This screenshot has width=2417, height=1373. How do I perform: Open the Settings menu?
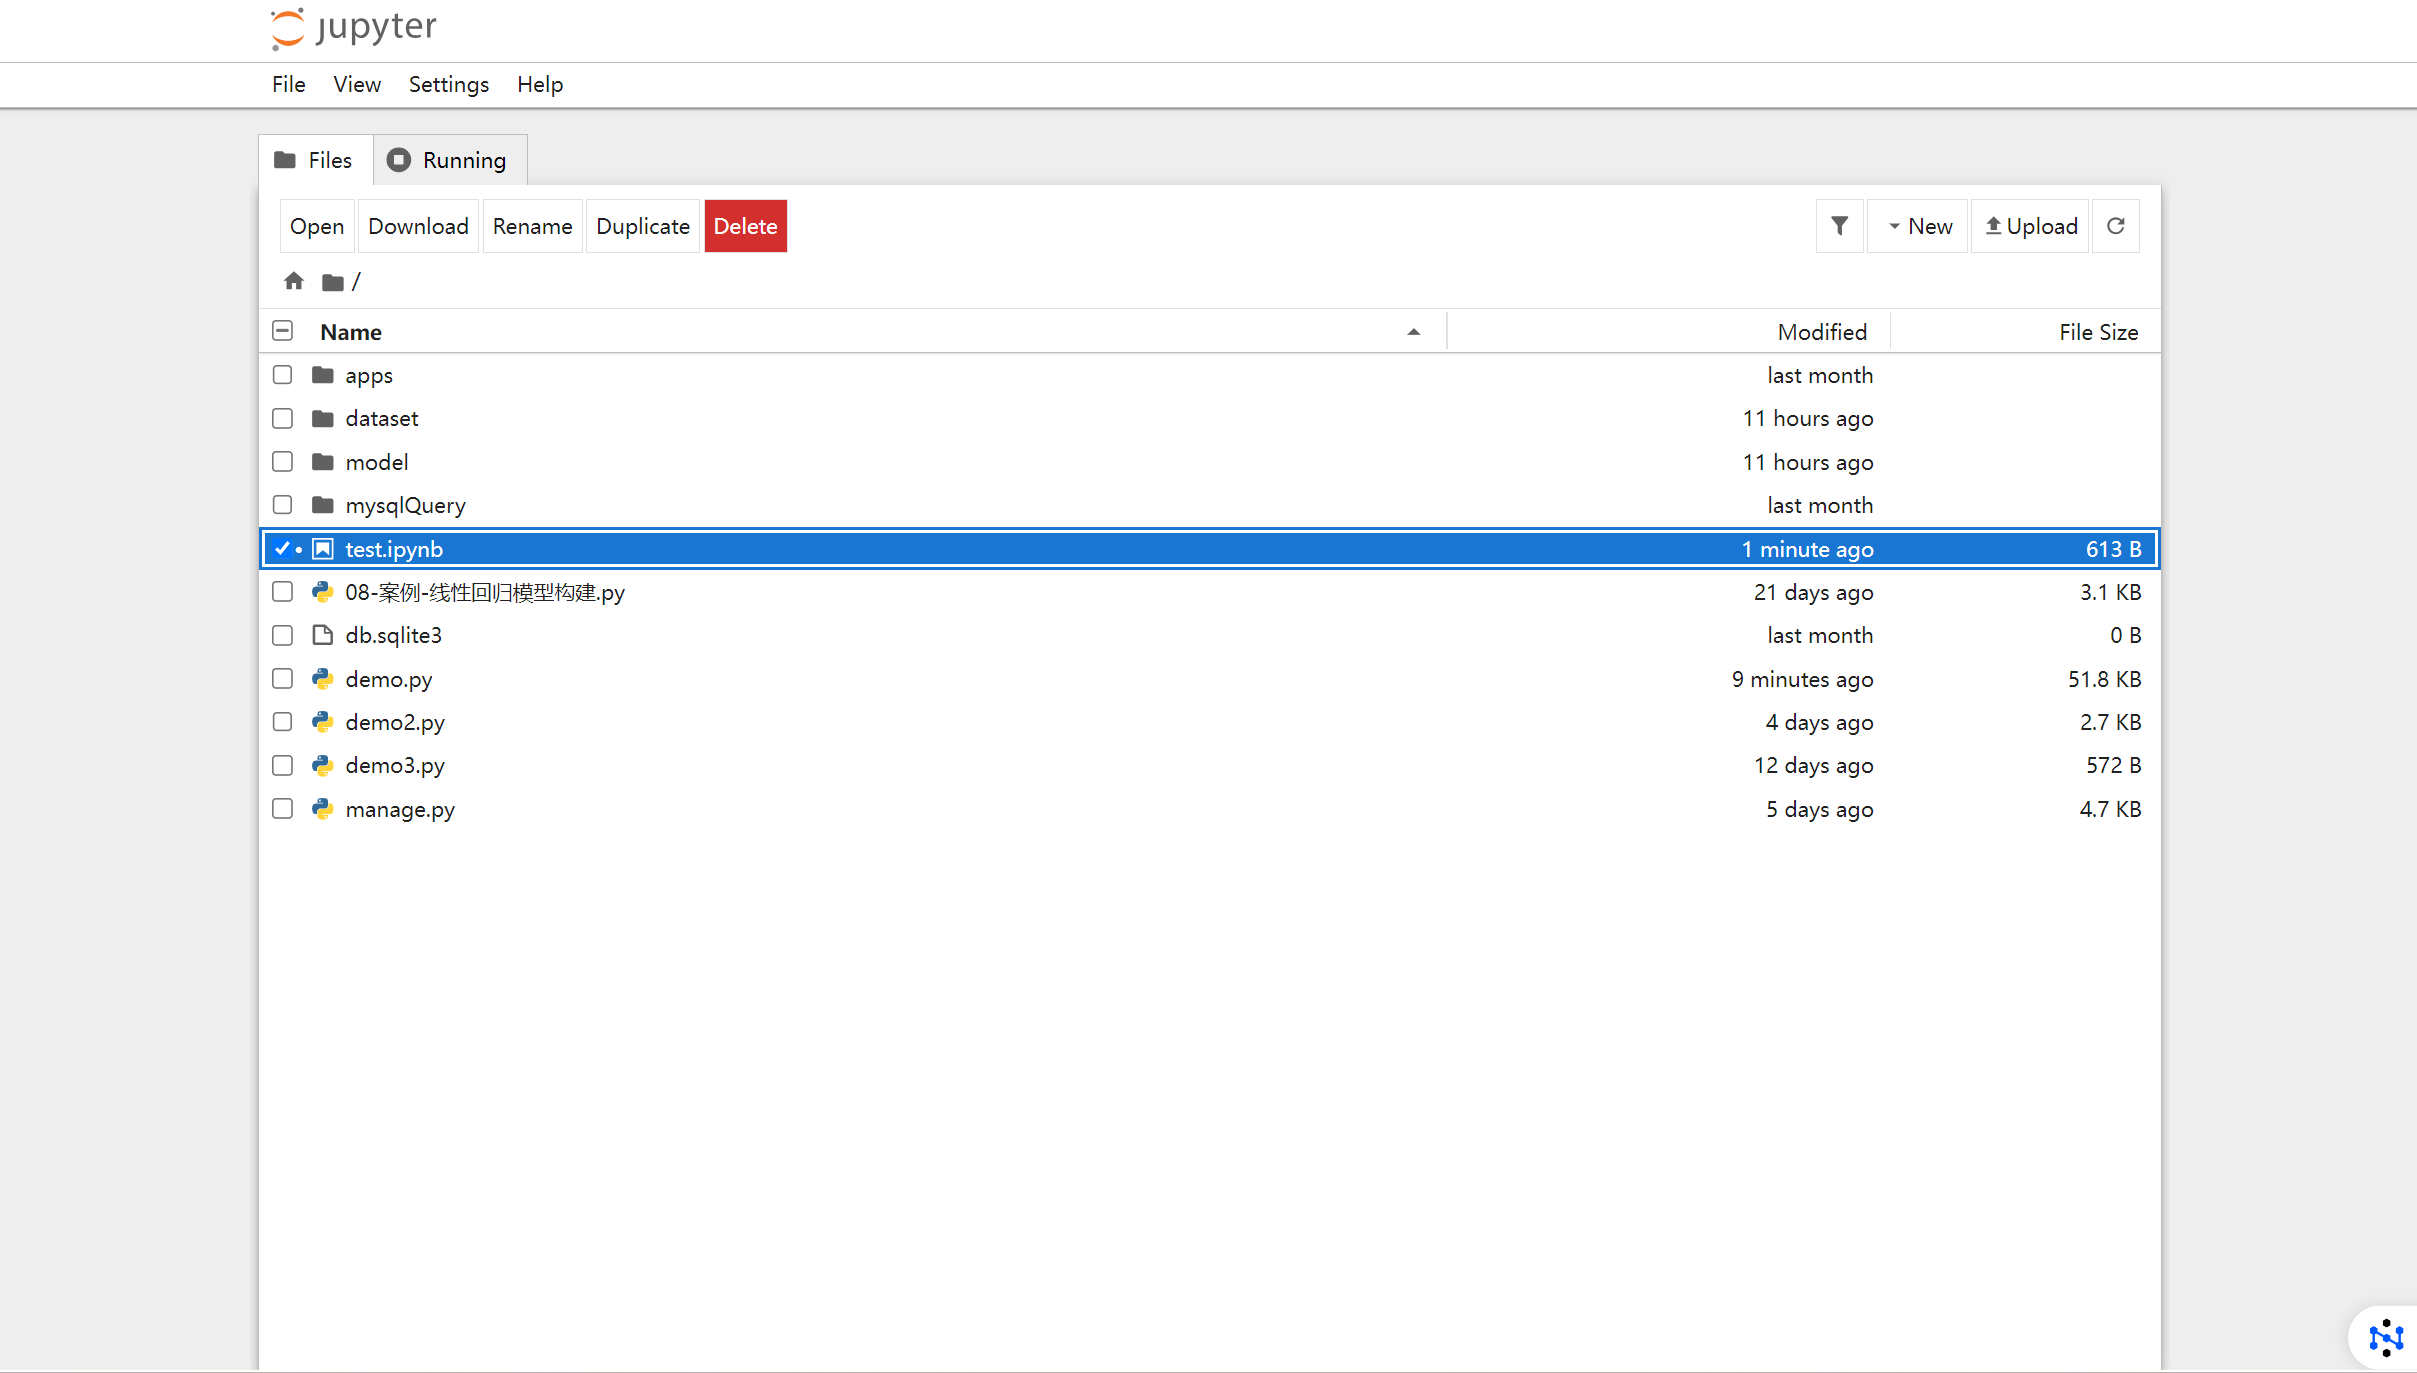click(448, 84)
